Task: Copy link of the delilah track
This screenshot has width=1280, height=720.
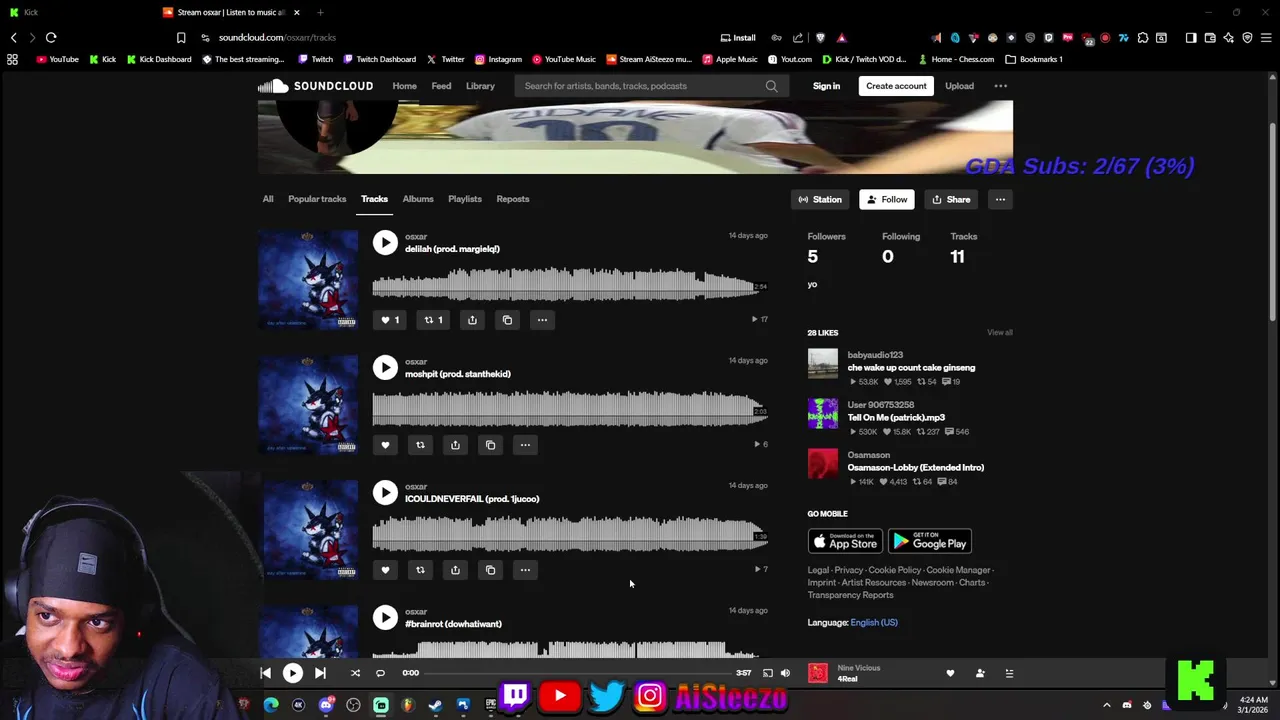Action: pos(507,320)
